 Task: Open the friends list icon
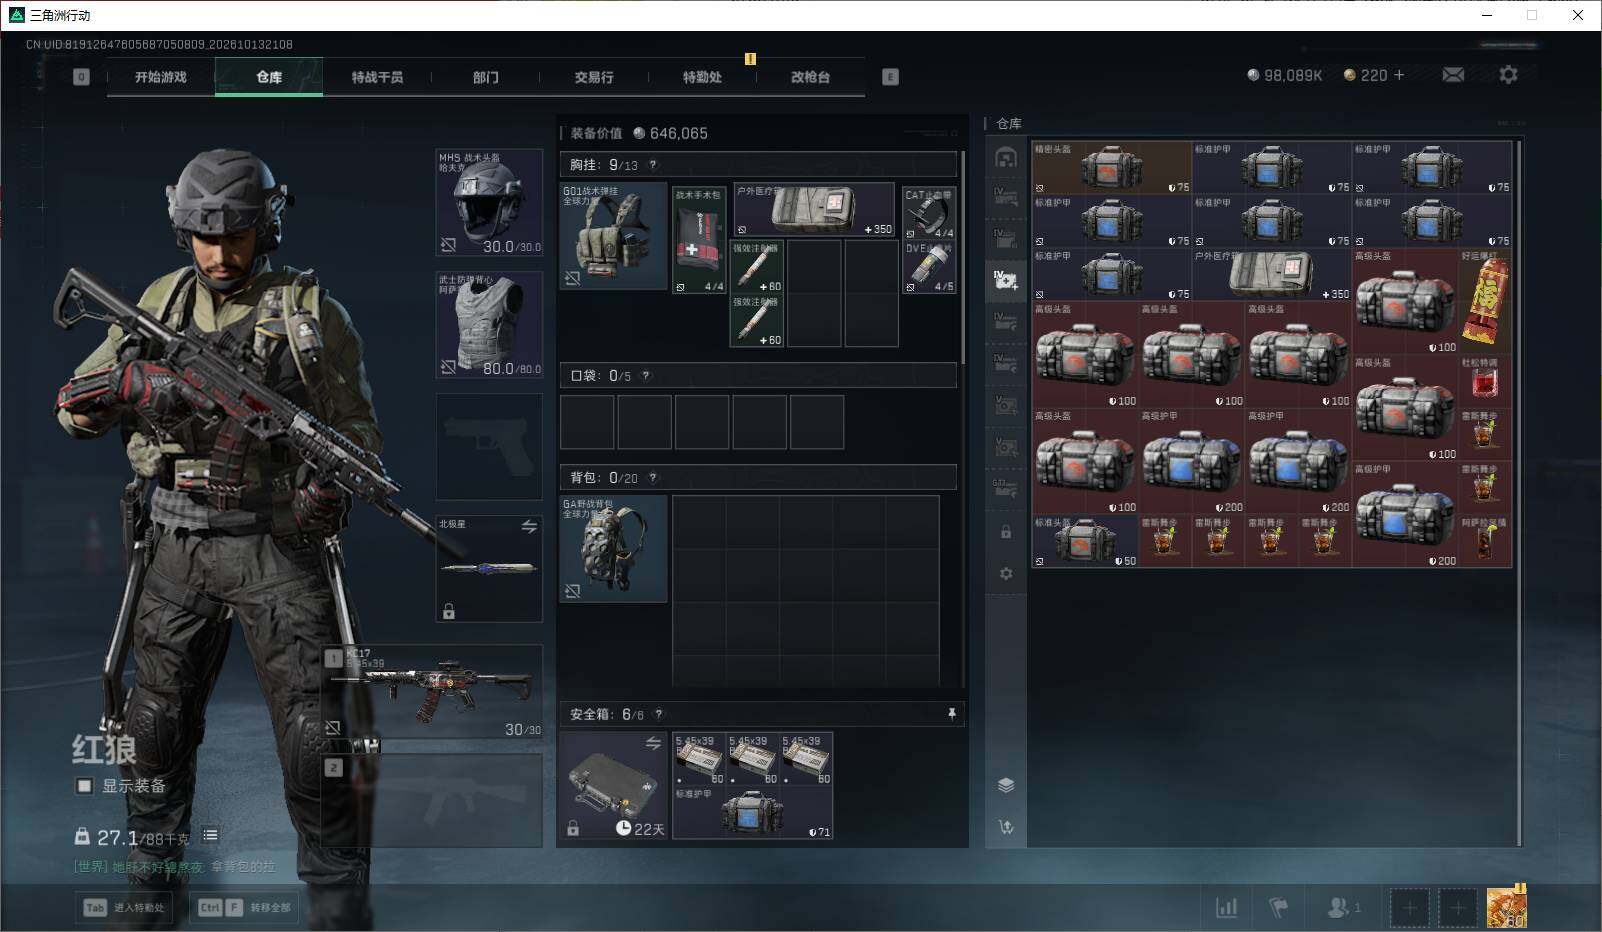click(1343, 907)
